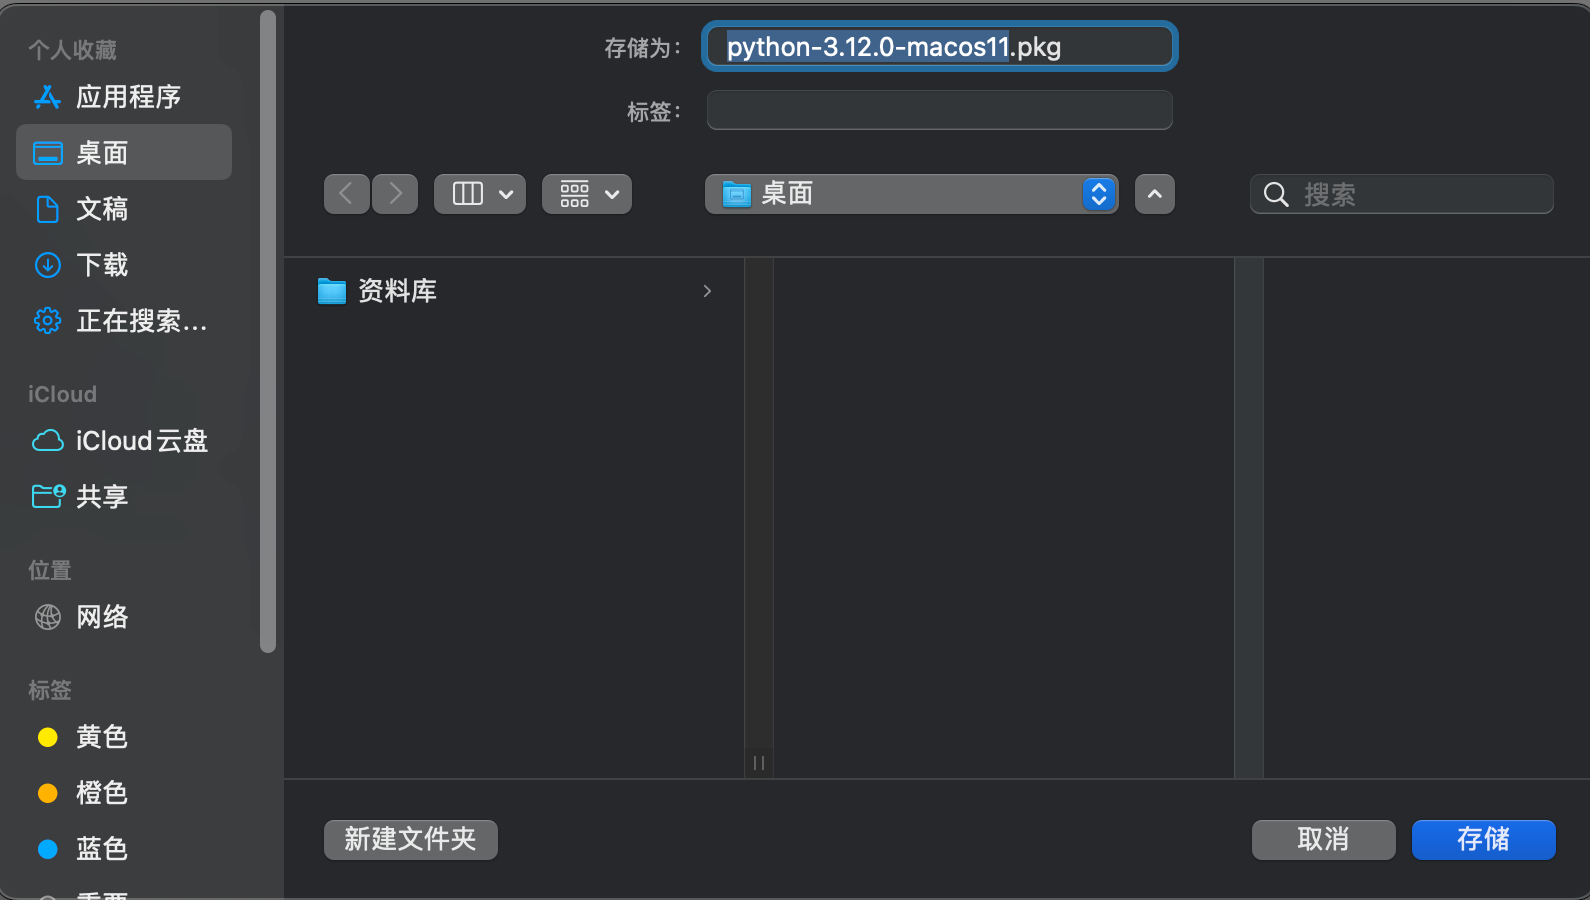The image size is (1590, 900).
Task: Navigate back with the back arrow
Action: [346, 193]
